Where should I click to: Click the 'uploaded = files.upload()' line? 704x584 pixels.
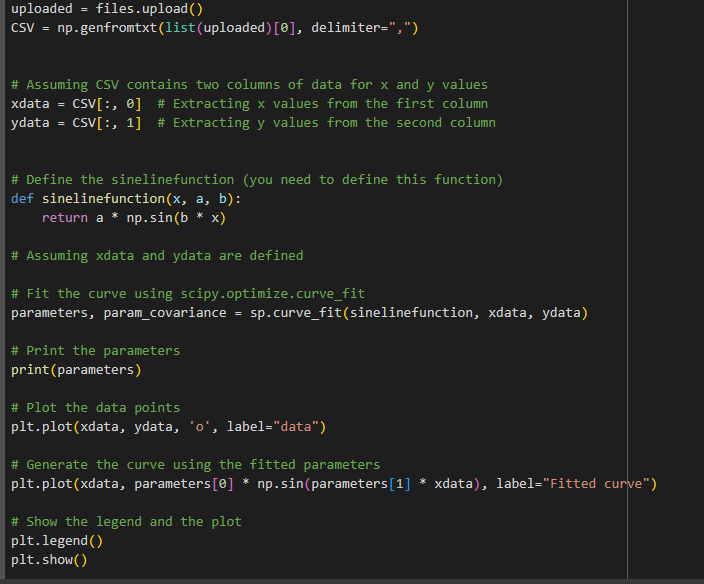pyautogui.click(x=107, y=9)
